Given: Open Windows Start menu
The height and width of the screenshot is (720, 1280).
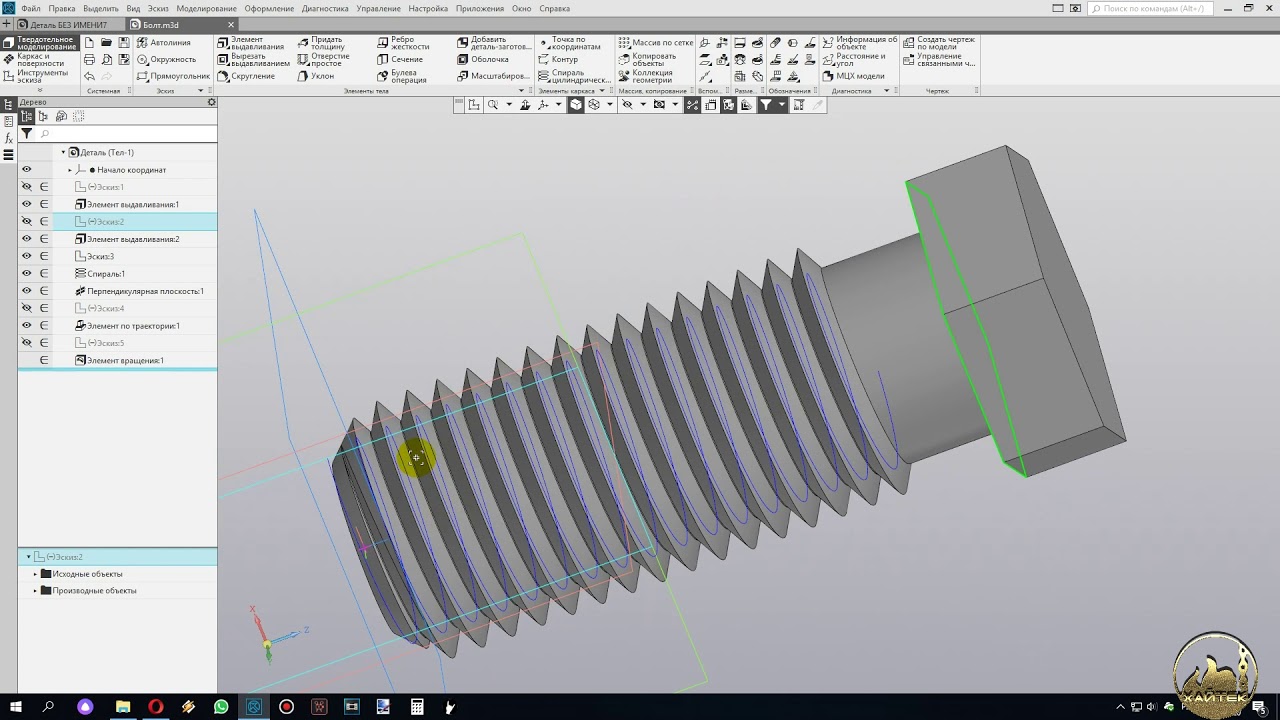Looking at the screenshot, I should (16, 707).
